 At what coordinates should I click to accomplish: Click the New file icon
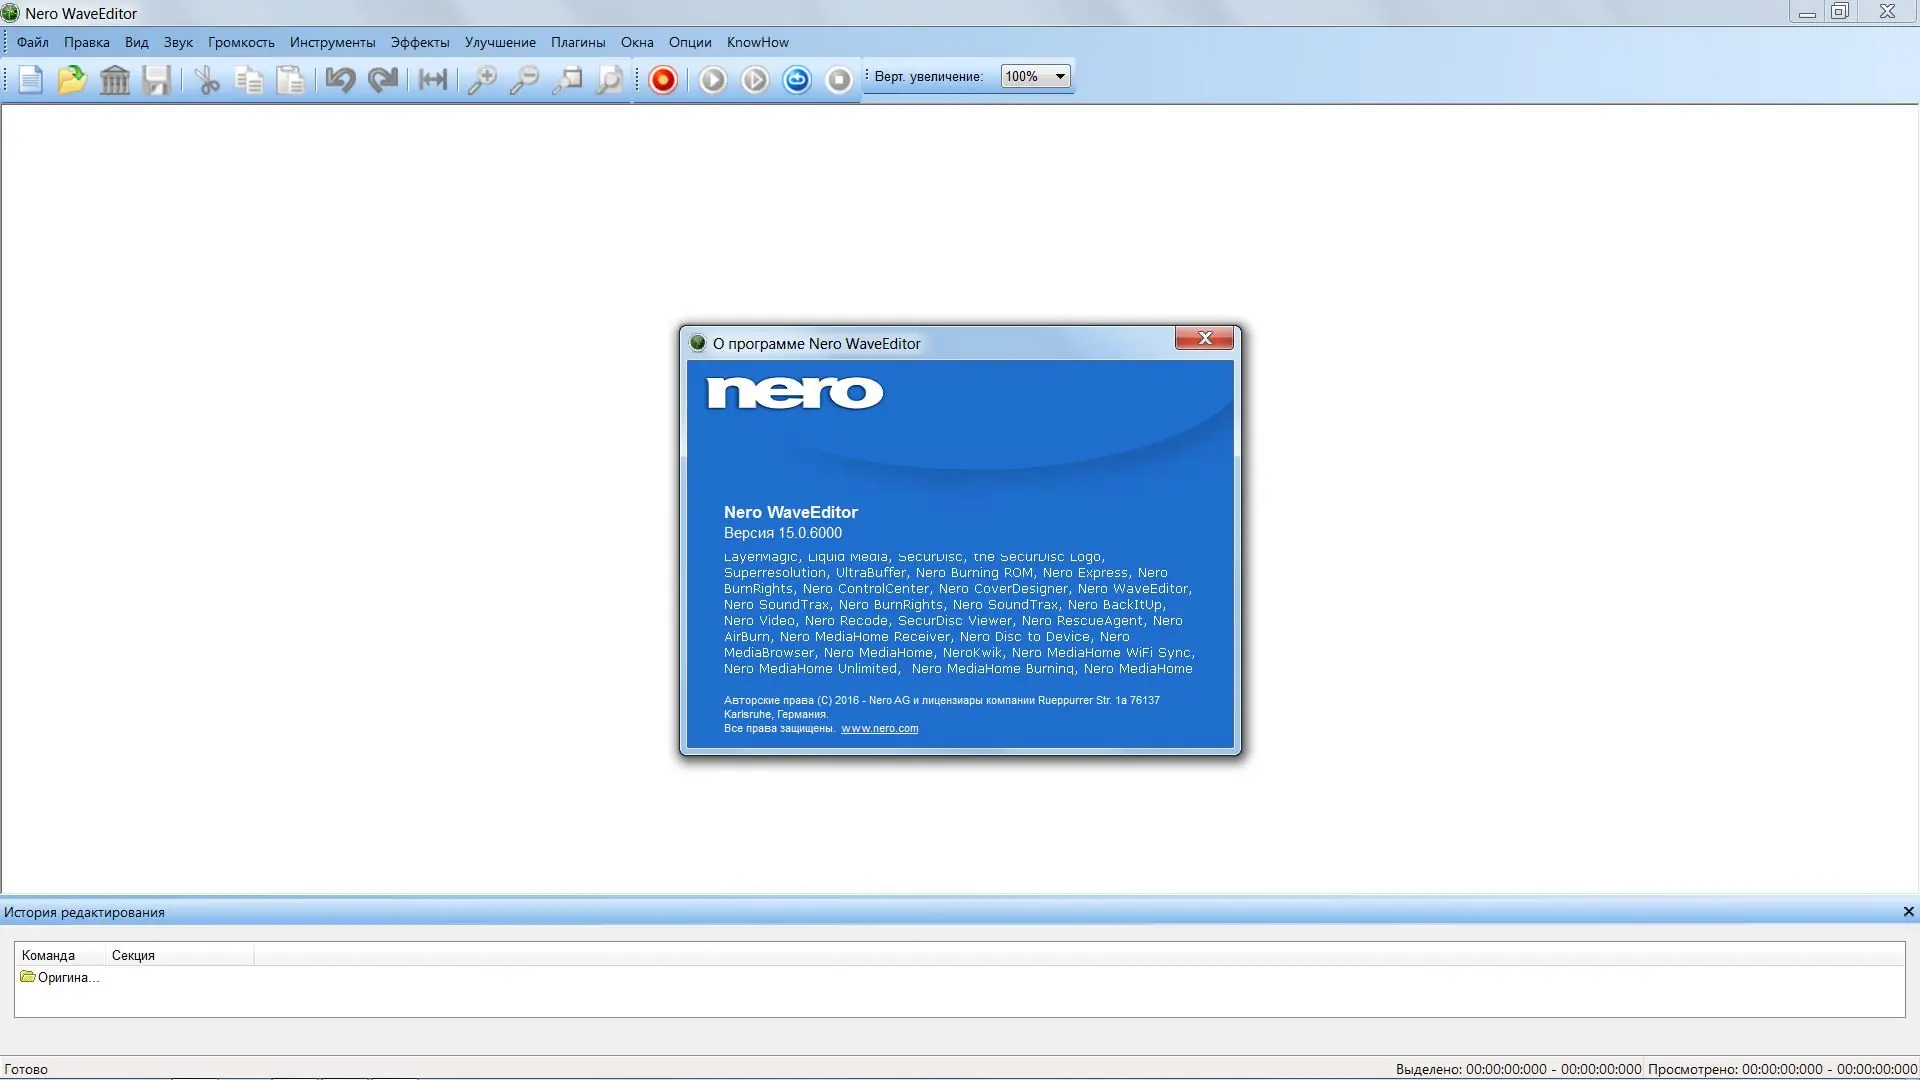(x=30, y=80)
